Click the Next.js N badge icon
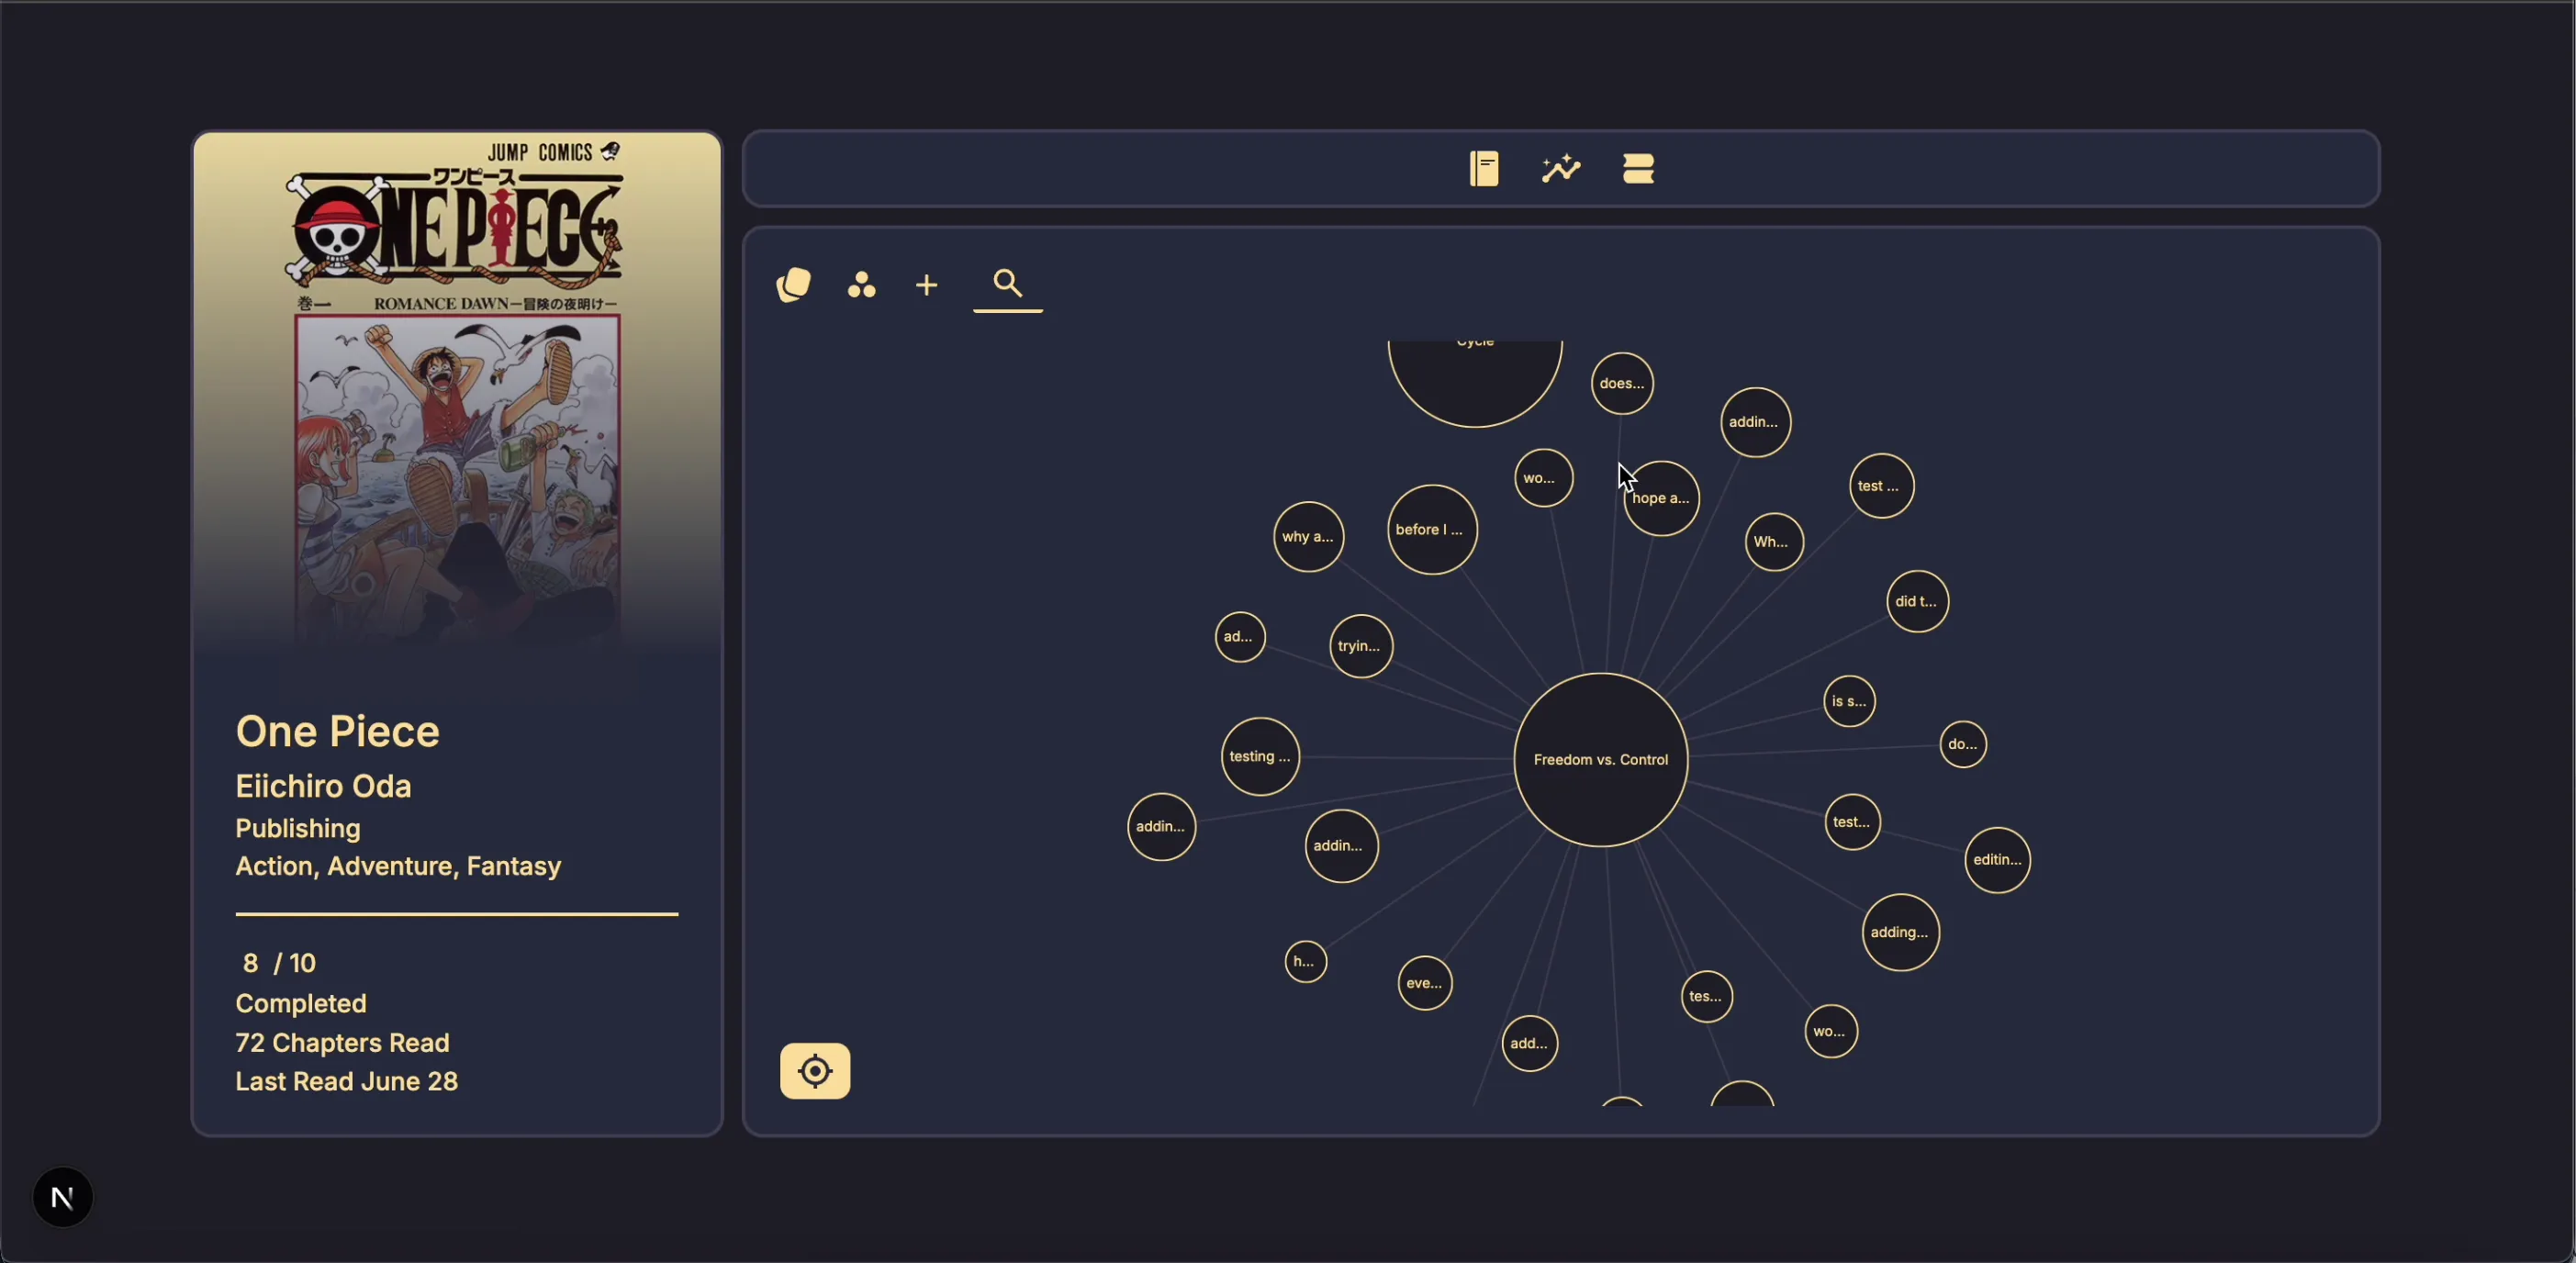This screenshot has width=2576, height=1263. (x=63, y=1197)
